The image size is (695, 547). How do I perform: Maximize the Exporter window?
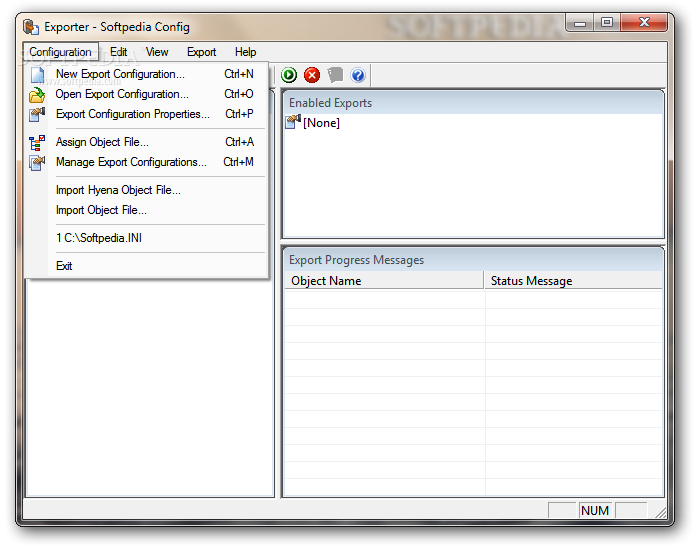click(607, 23)
